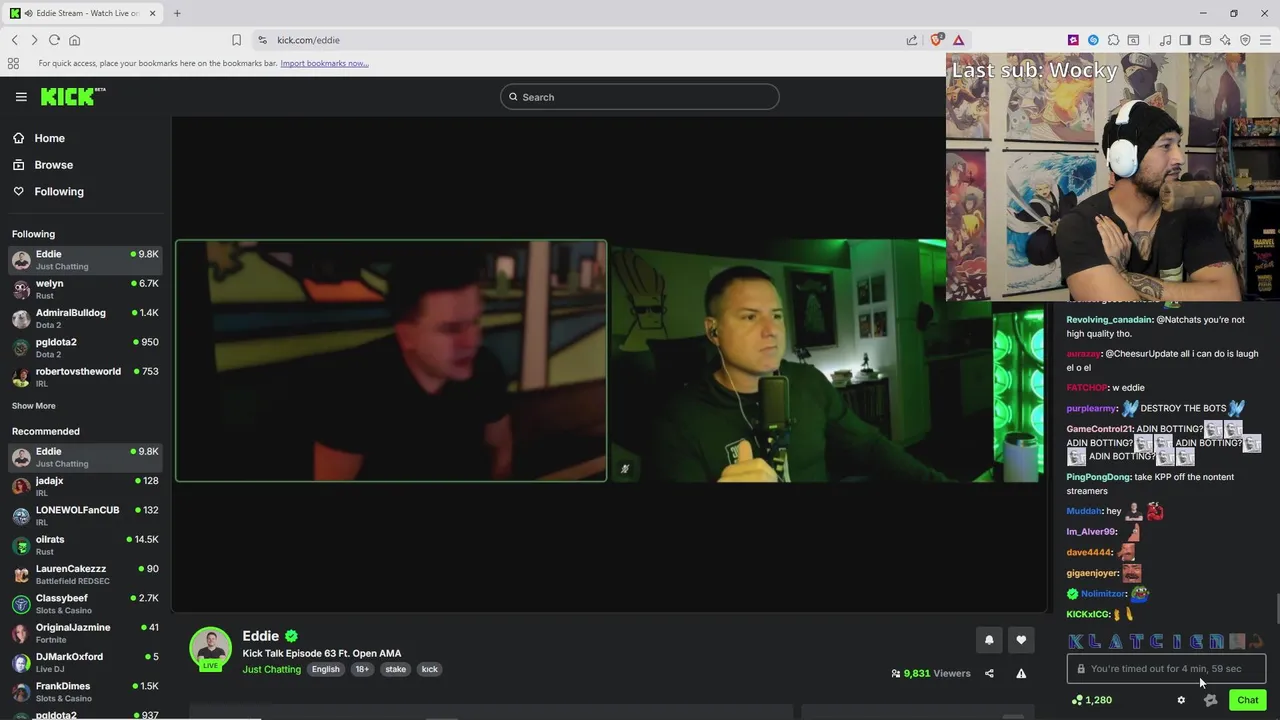1280x720 pixels.
Task: Open LONEWOLFanCUB recommended channel
Action: (x=85, y=515)
